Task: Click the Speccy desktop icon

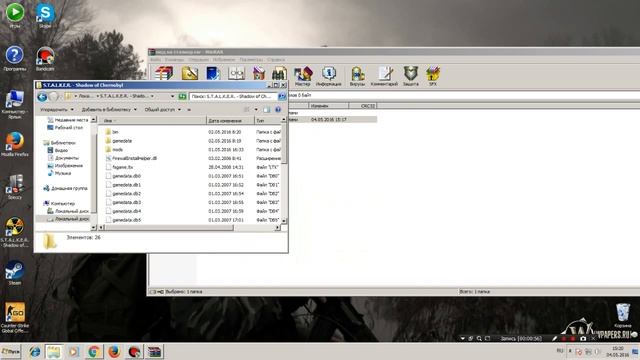Action: (x=15, y=187)
